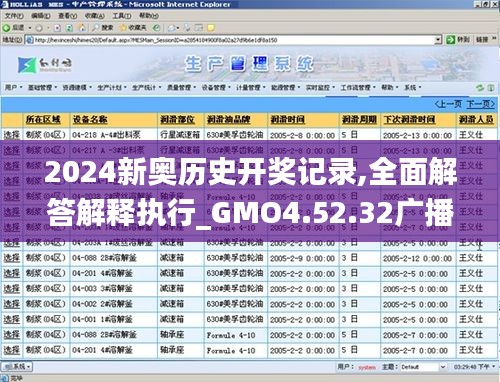Go to the next page via 下一页
The width and height of the screenshot is (500, 382).
point(480,104)
